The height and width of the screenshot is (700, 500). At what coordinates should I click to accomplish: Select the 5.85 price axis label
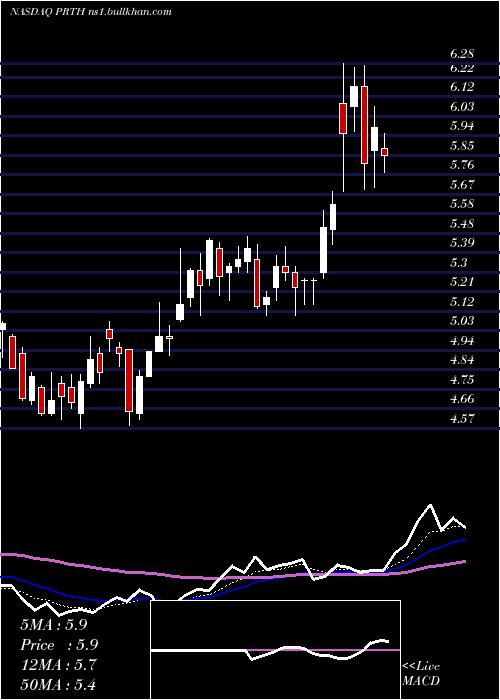pyautogui.click(x=462, y=146)
